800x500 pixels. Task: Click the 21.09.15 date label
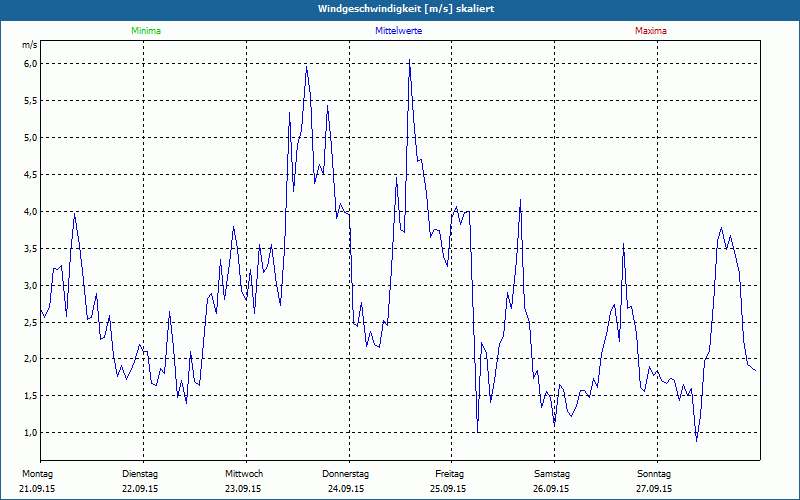pyautogui.click(x=37, y=489)
